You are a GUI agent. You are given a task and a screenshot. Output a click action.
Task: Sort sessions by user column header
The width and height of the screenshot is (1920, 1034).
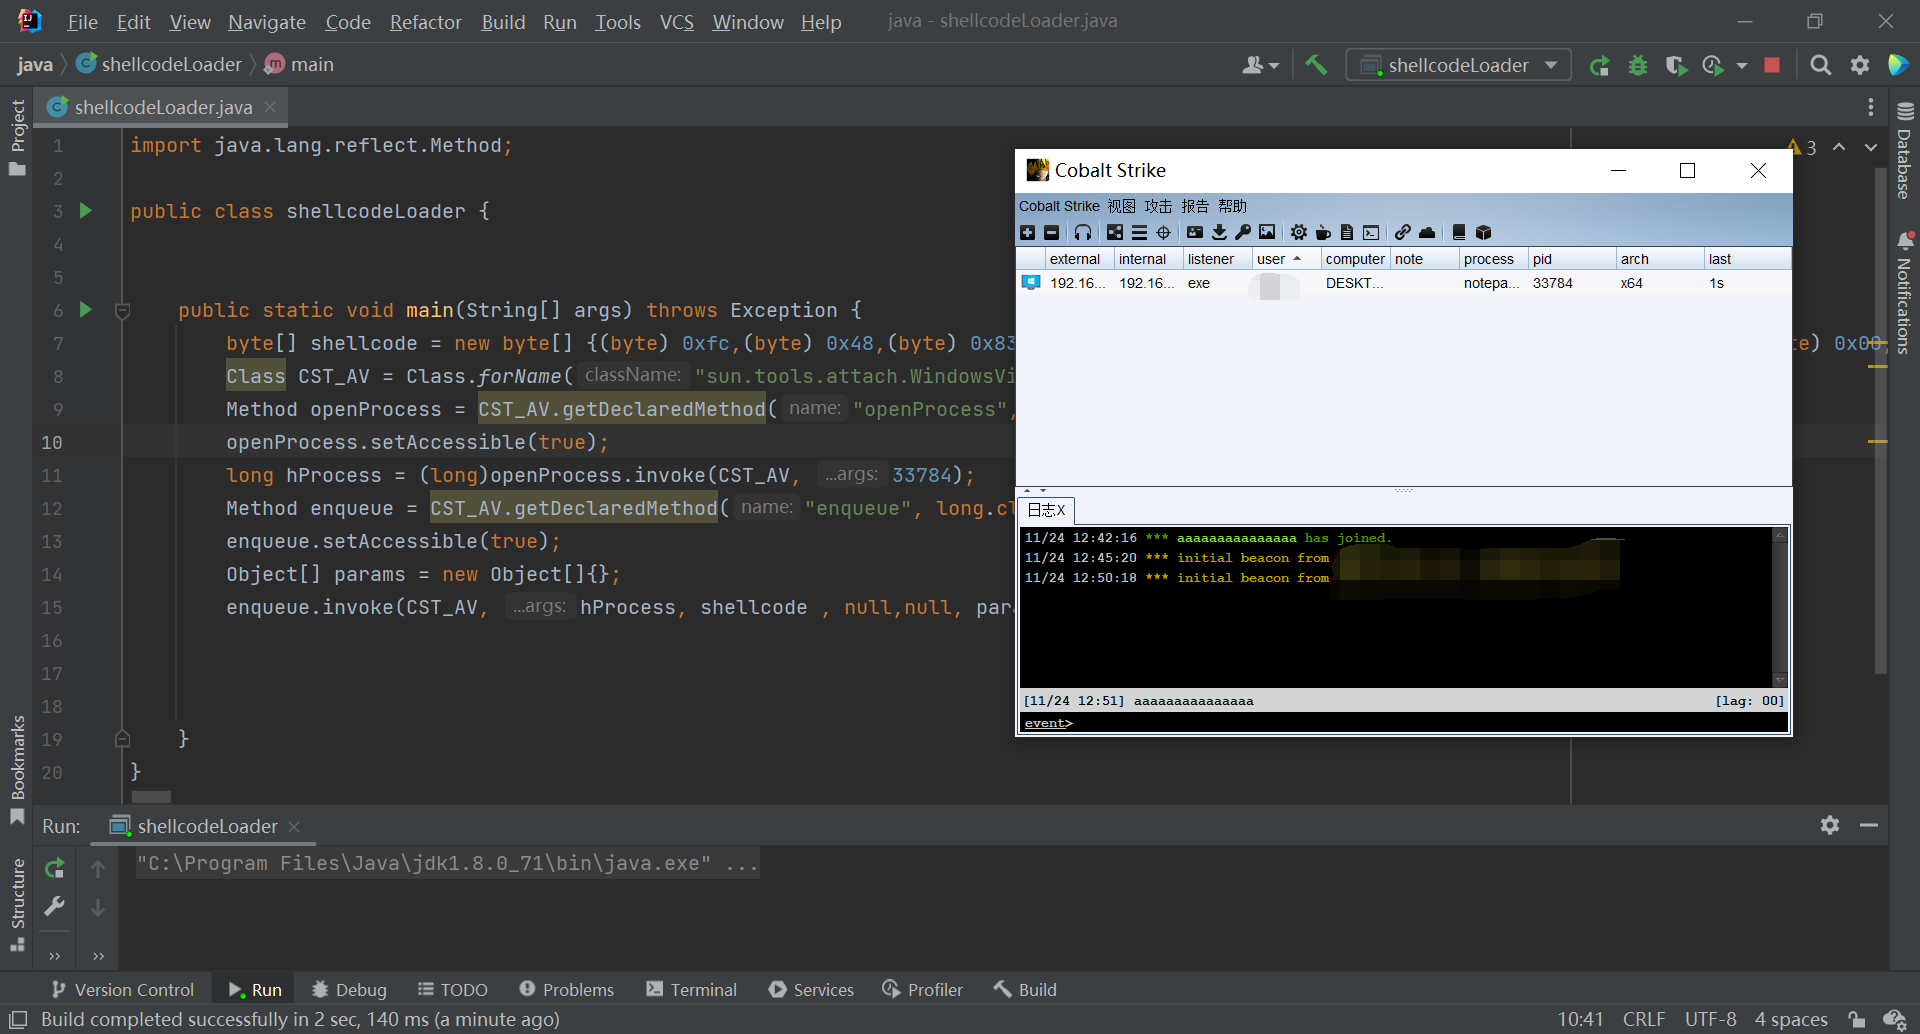coord(1285,259)
